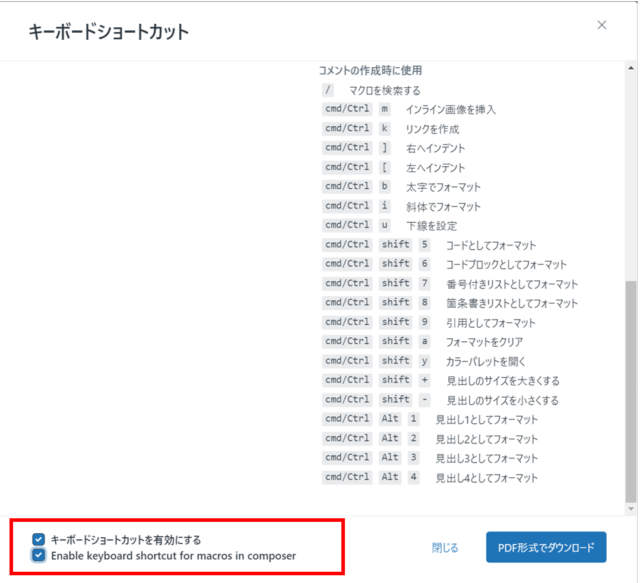
Task: Click the Alt badge in 見出し4 row
Action: [390, 477]
